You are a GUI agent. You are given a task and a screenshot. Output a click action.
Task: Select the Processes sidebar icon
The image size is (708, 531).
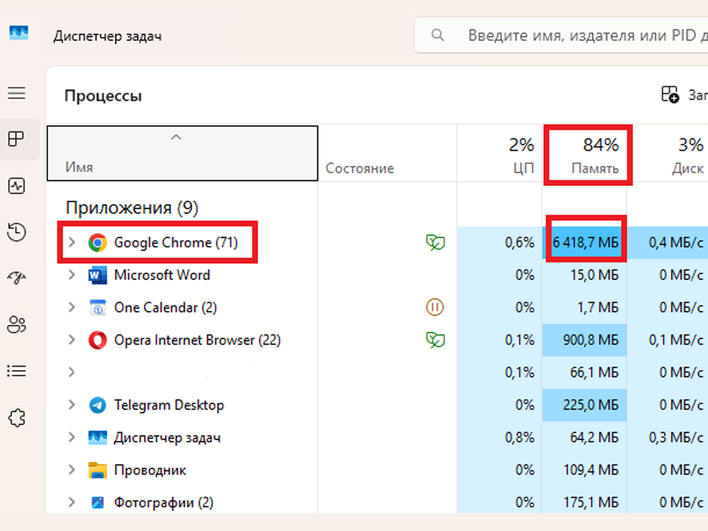click(x=17, y=139)
